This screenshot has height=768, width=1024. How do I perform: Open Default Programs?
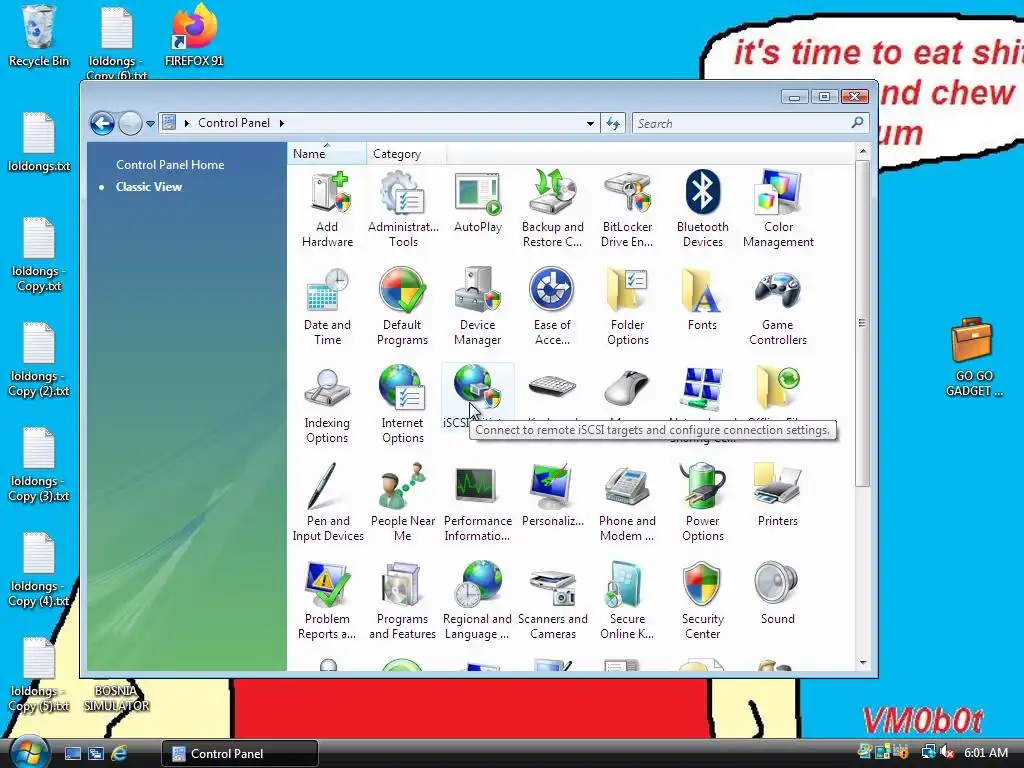[402, 307]
